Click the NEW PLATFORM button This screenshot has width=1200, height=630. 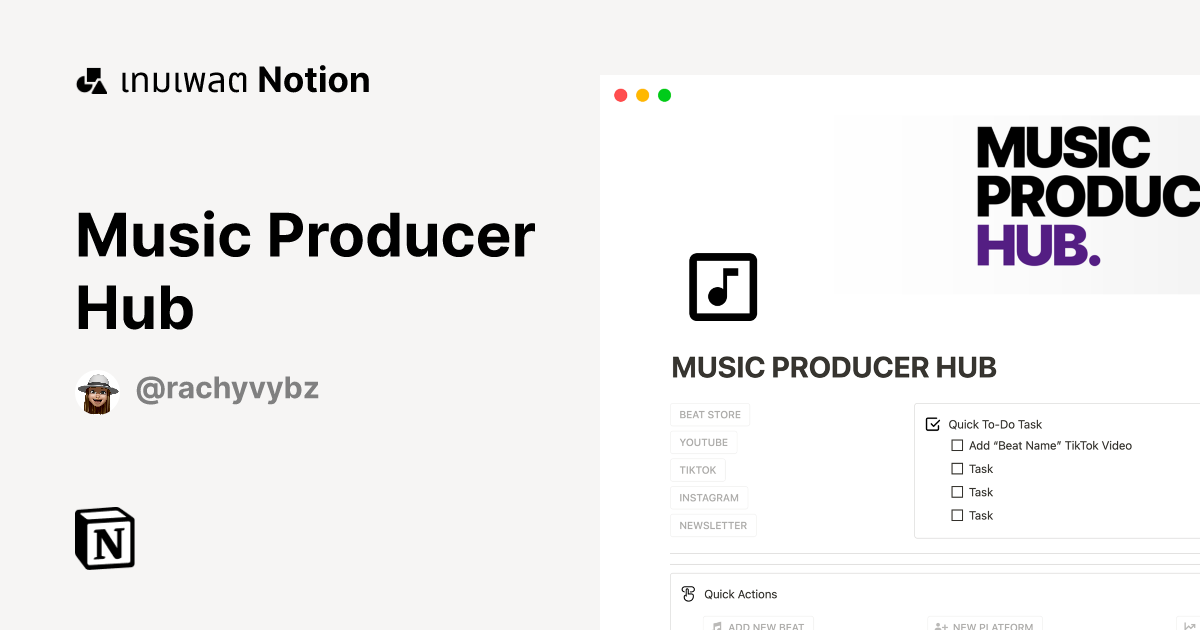tap(984, 626)
